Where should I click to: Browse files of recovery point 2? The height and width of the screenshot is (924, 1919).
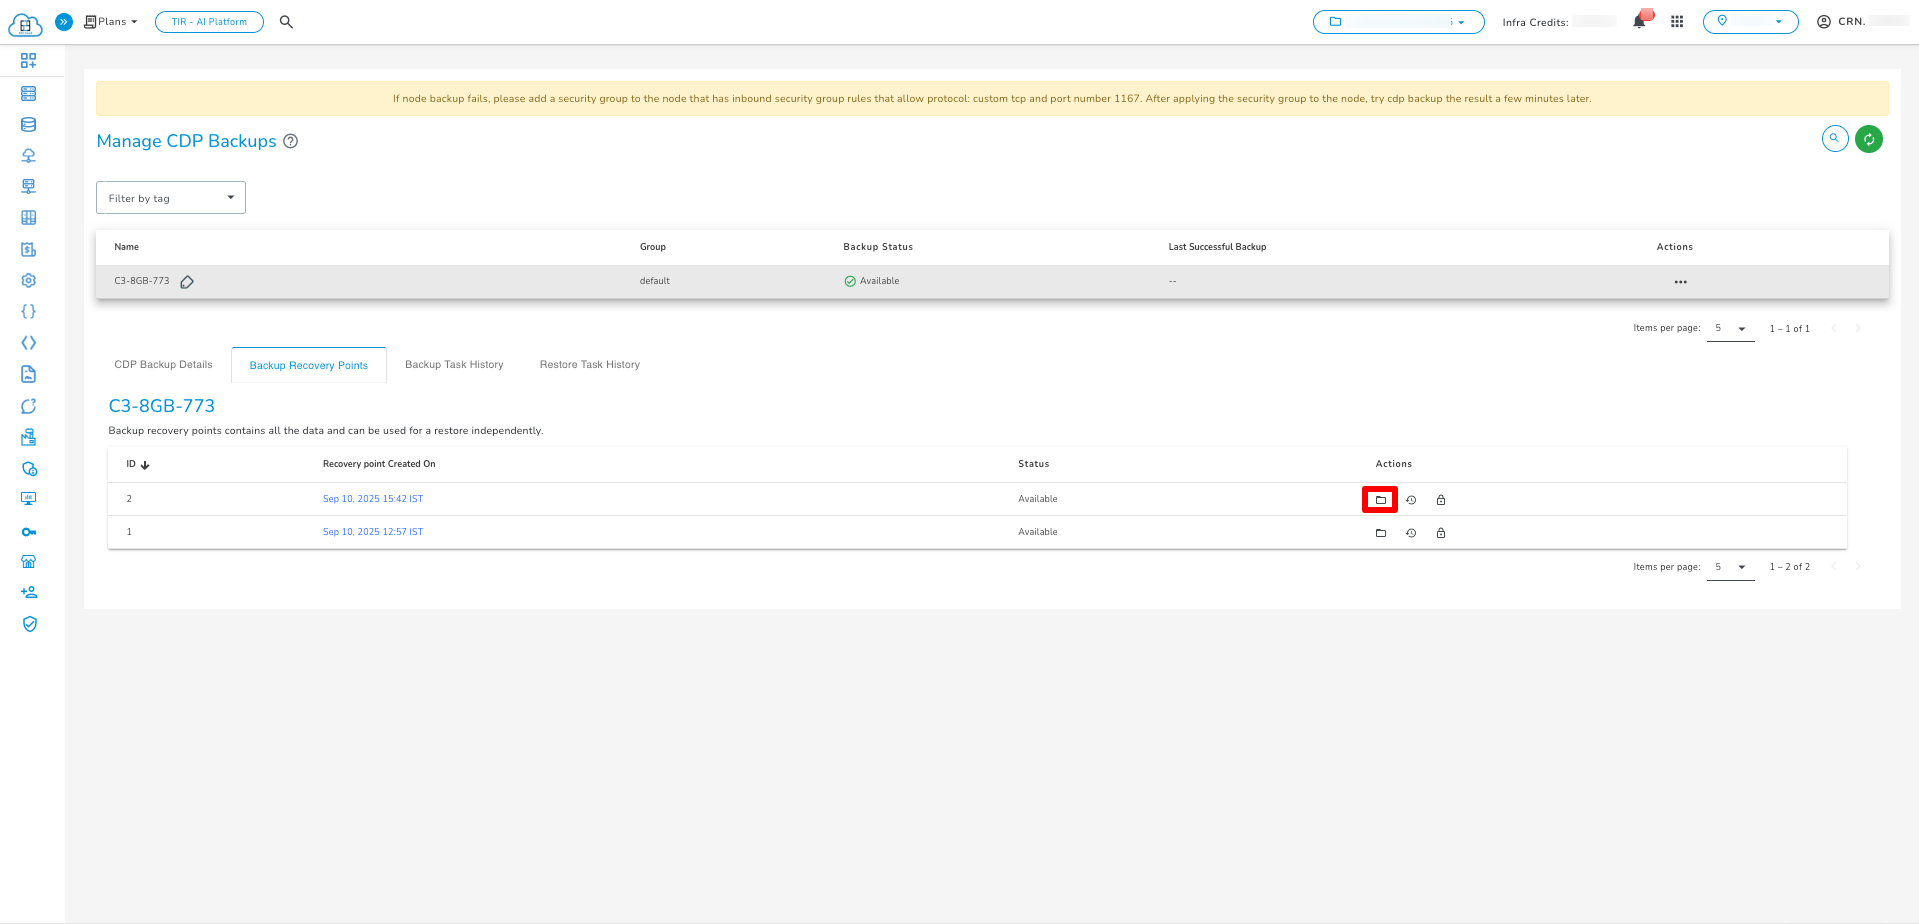[1380, 500]
